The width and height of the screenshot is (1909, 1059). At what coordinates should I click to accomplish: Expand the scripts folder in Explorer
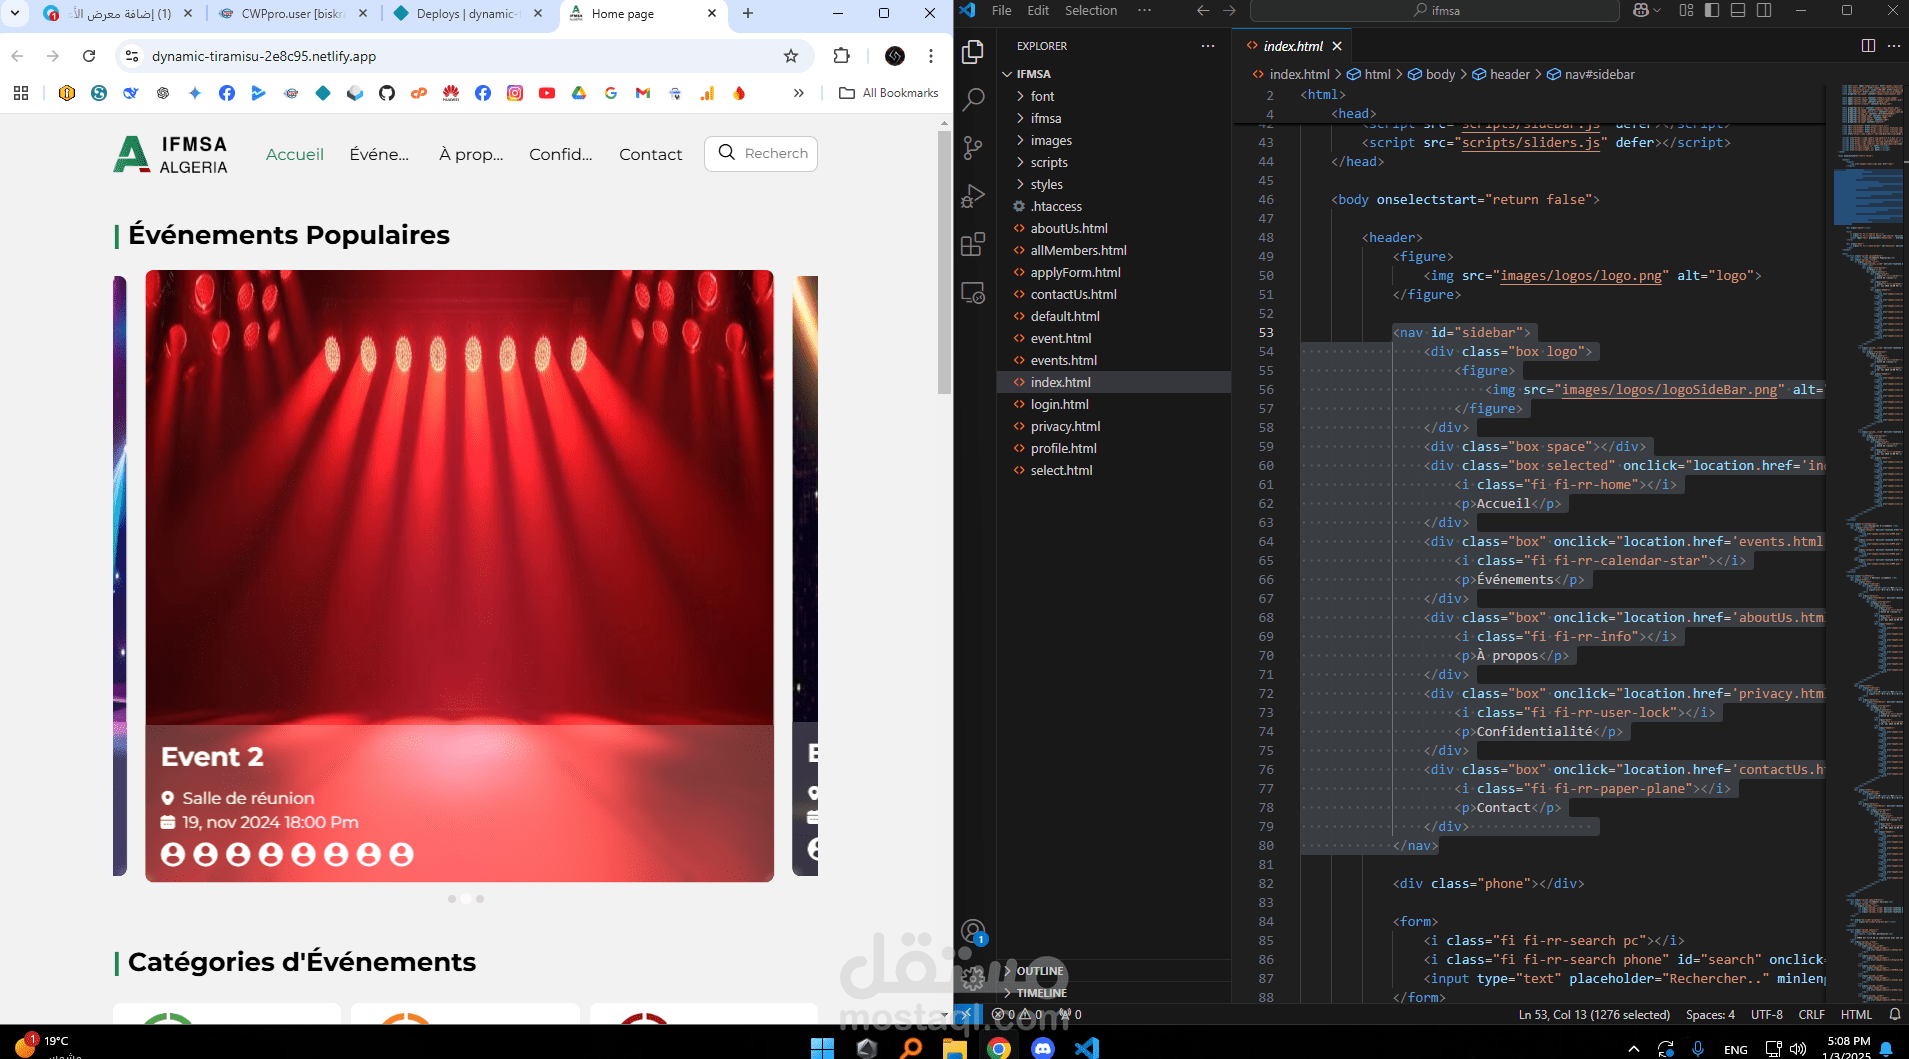tap(1048, 163)
